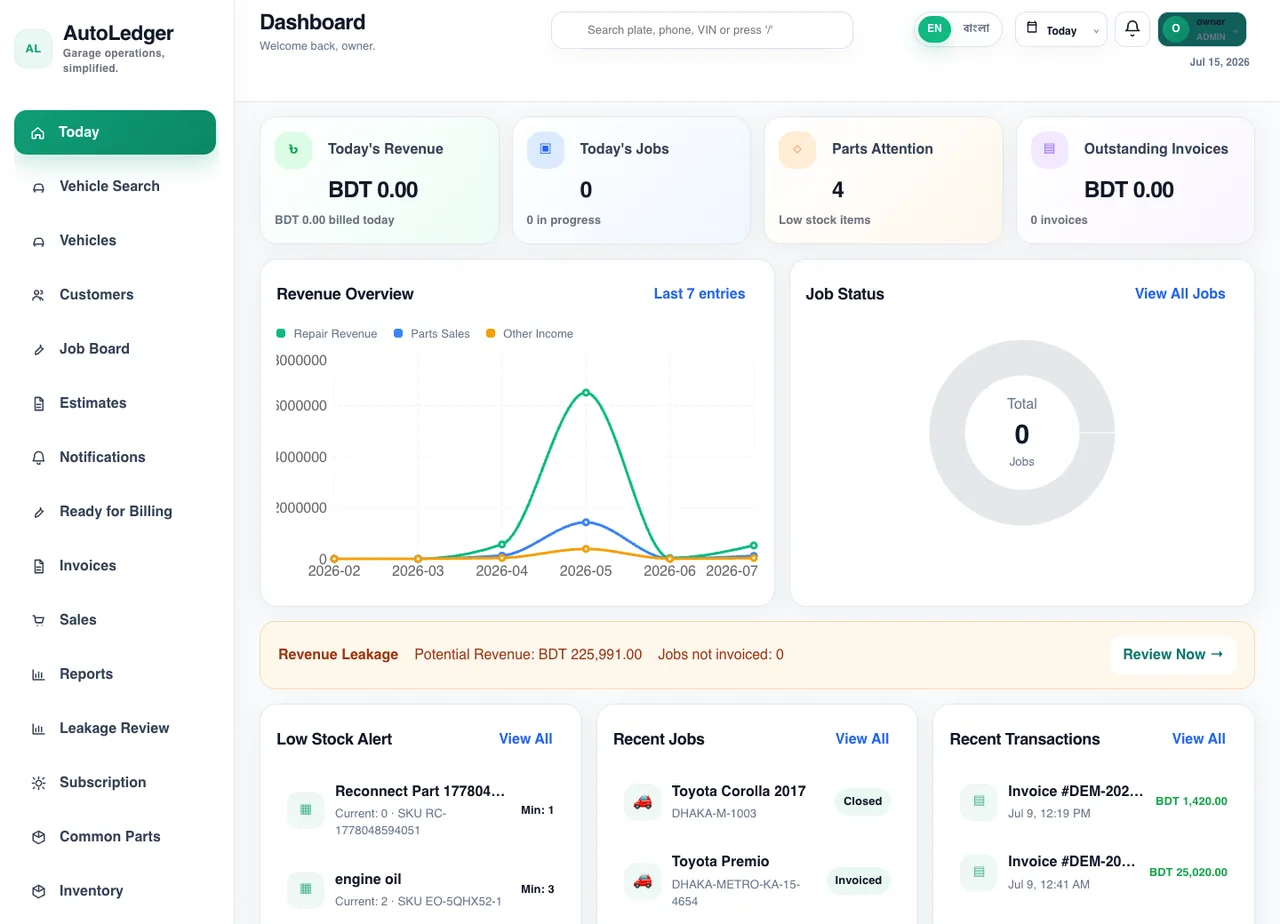Open Ready for Billing page
1280x924 pixels.
[x=115, y=511]
